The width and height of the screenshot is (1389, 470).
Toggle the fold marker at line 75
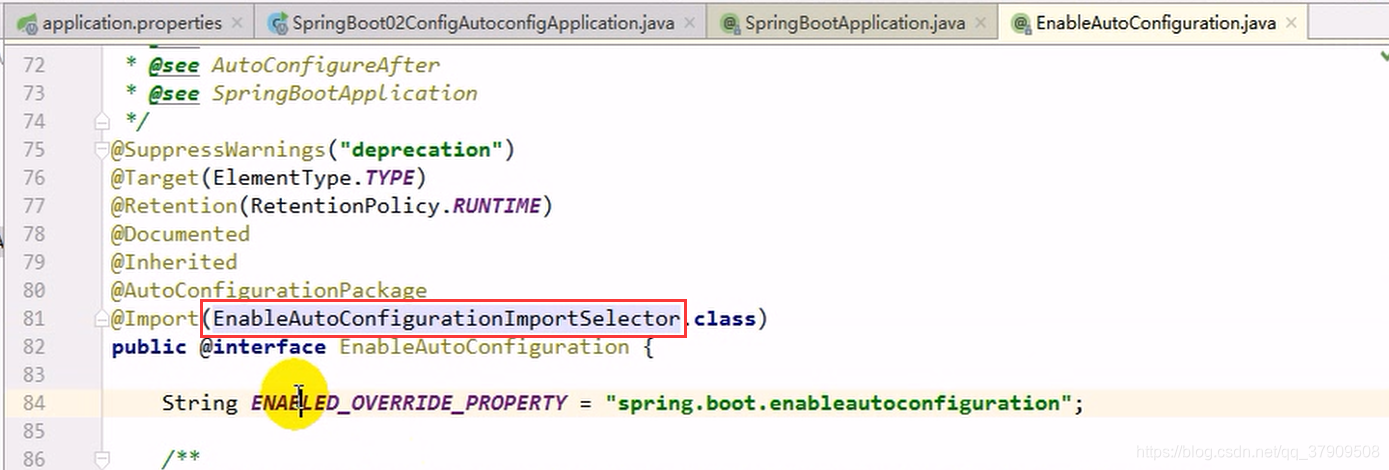tap(101, 150)
